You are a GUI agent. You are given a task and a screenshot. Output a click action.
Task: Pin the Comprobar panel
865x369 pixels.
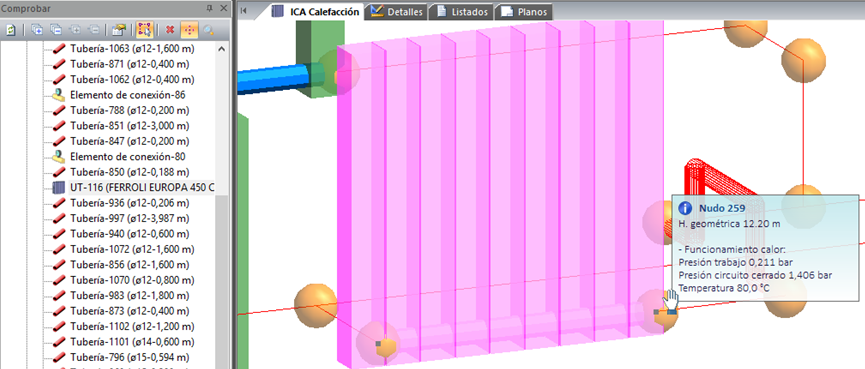point(209,8)
